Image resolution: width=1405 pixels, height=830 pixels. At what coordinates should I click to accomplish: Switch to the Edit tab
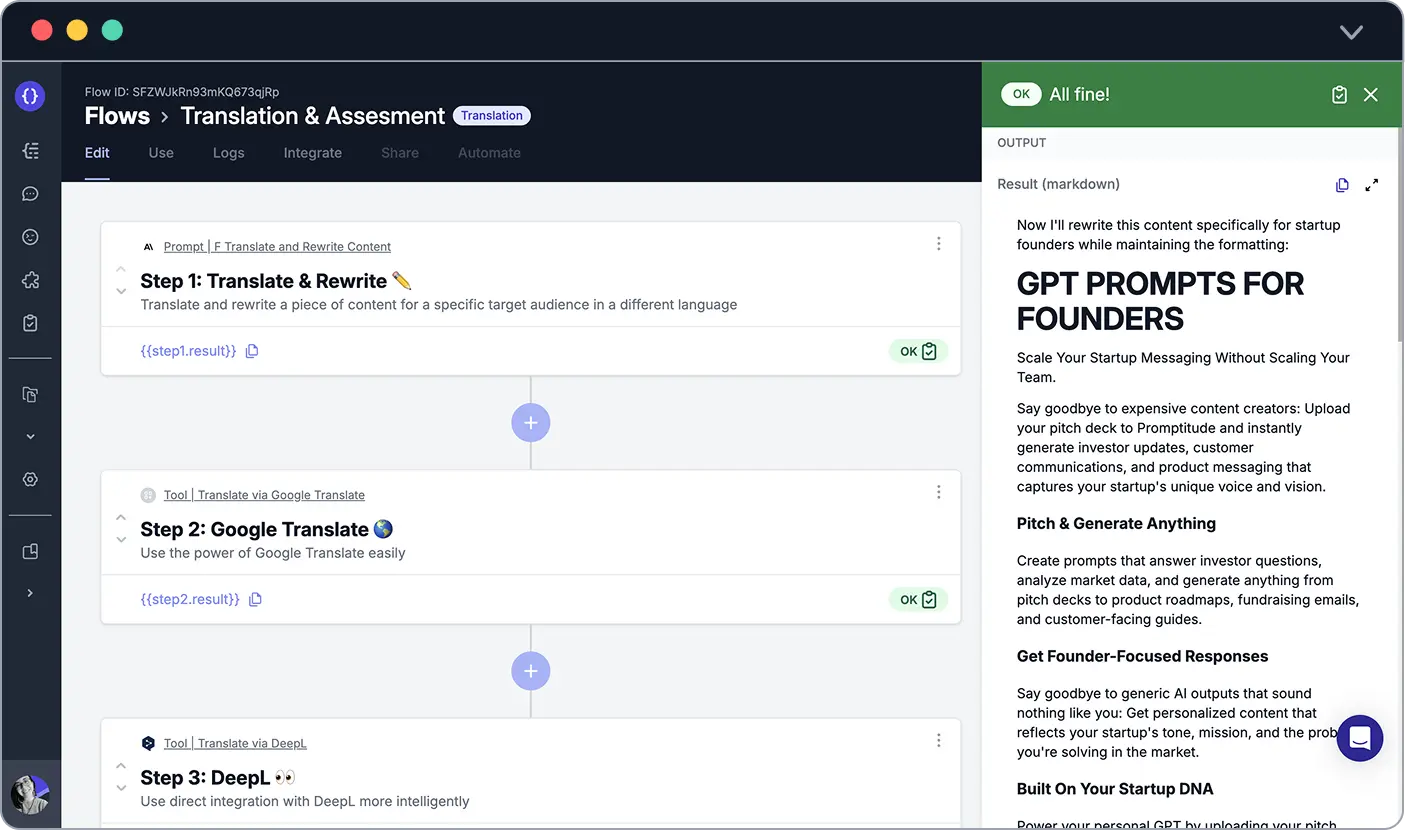[97, 153]
